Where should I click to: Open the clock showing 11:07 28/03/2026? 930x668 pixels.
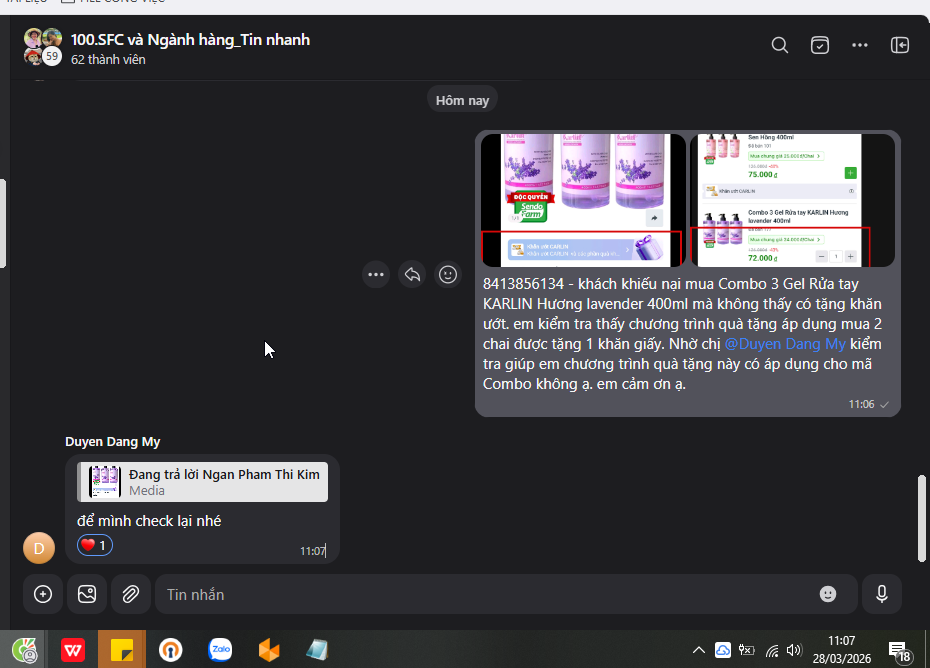tap(841, 650)
